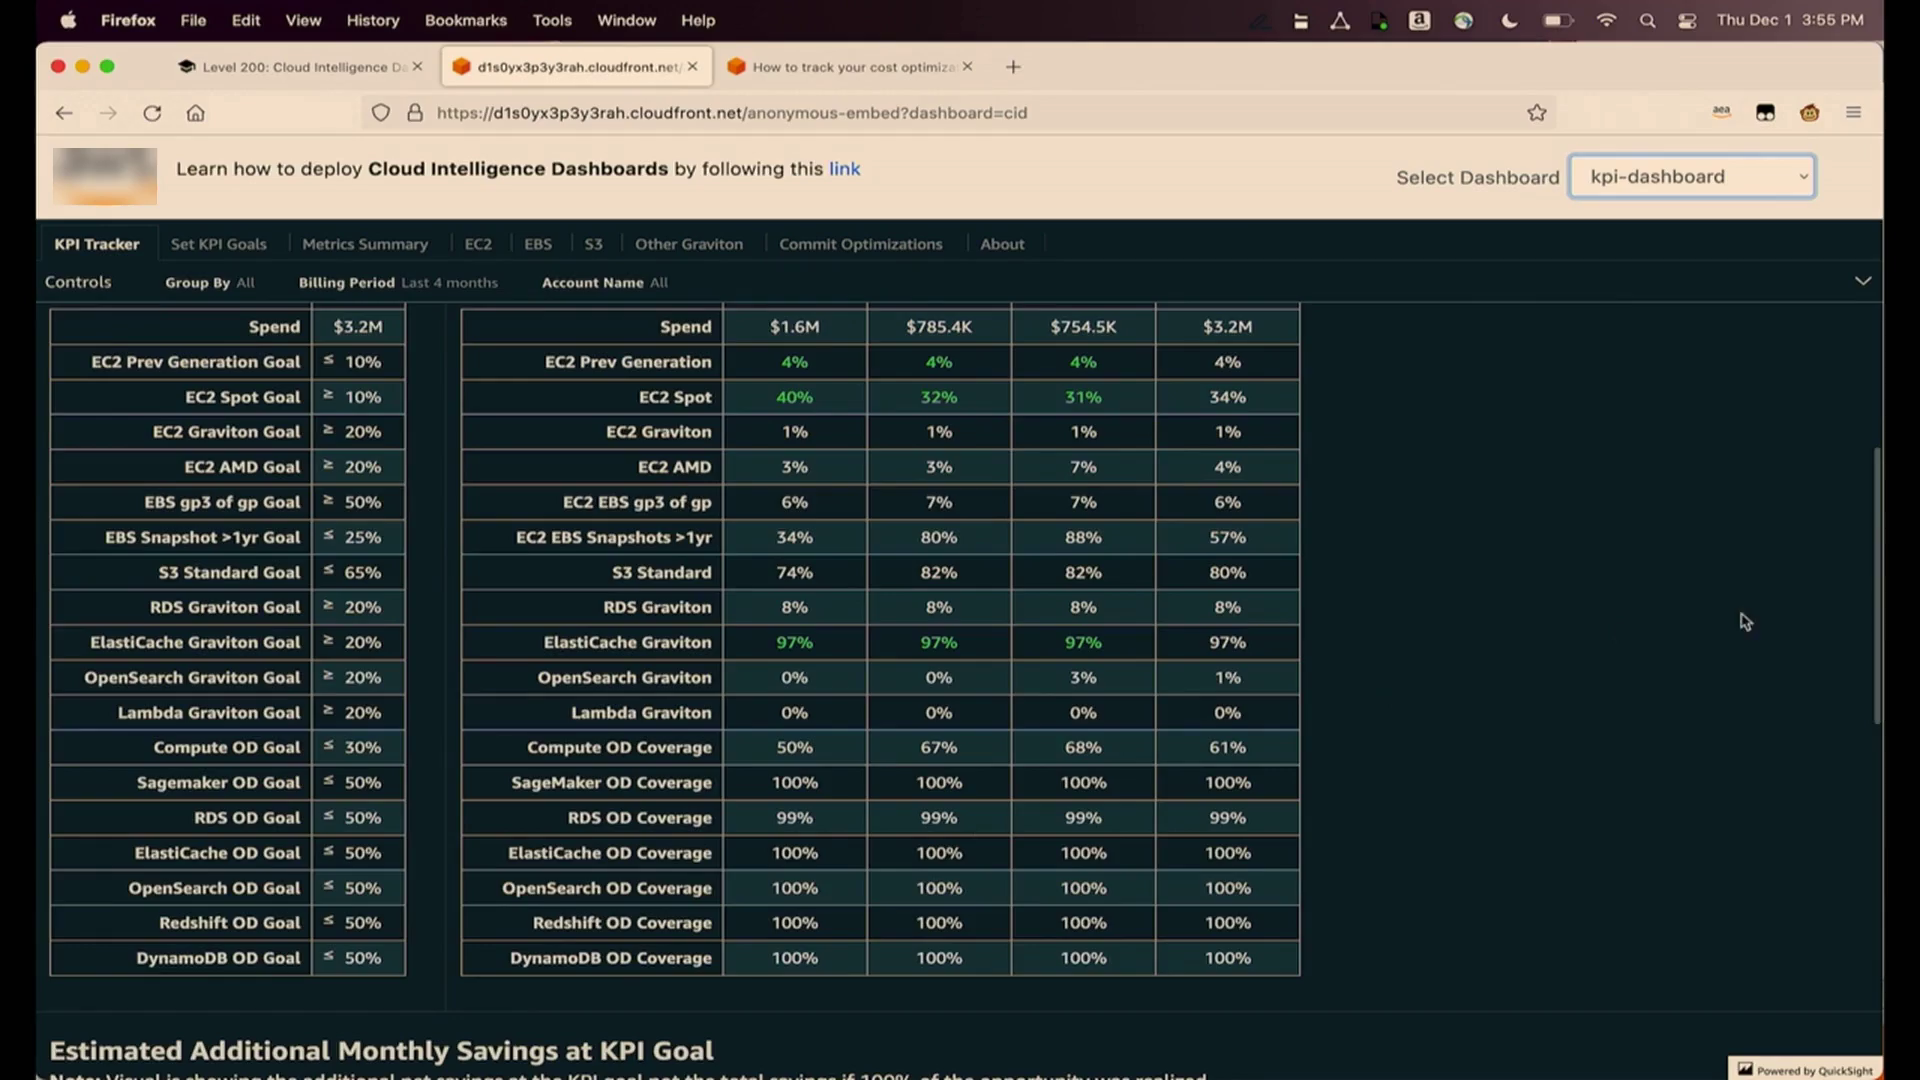
Task: Open a new tab with the plus icon
Action: tap(1013, 67)
